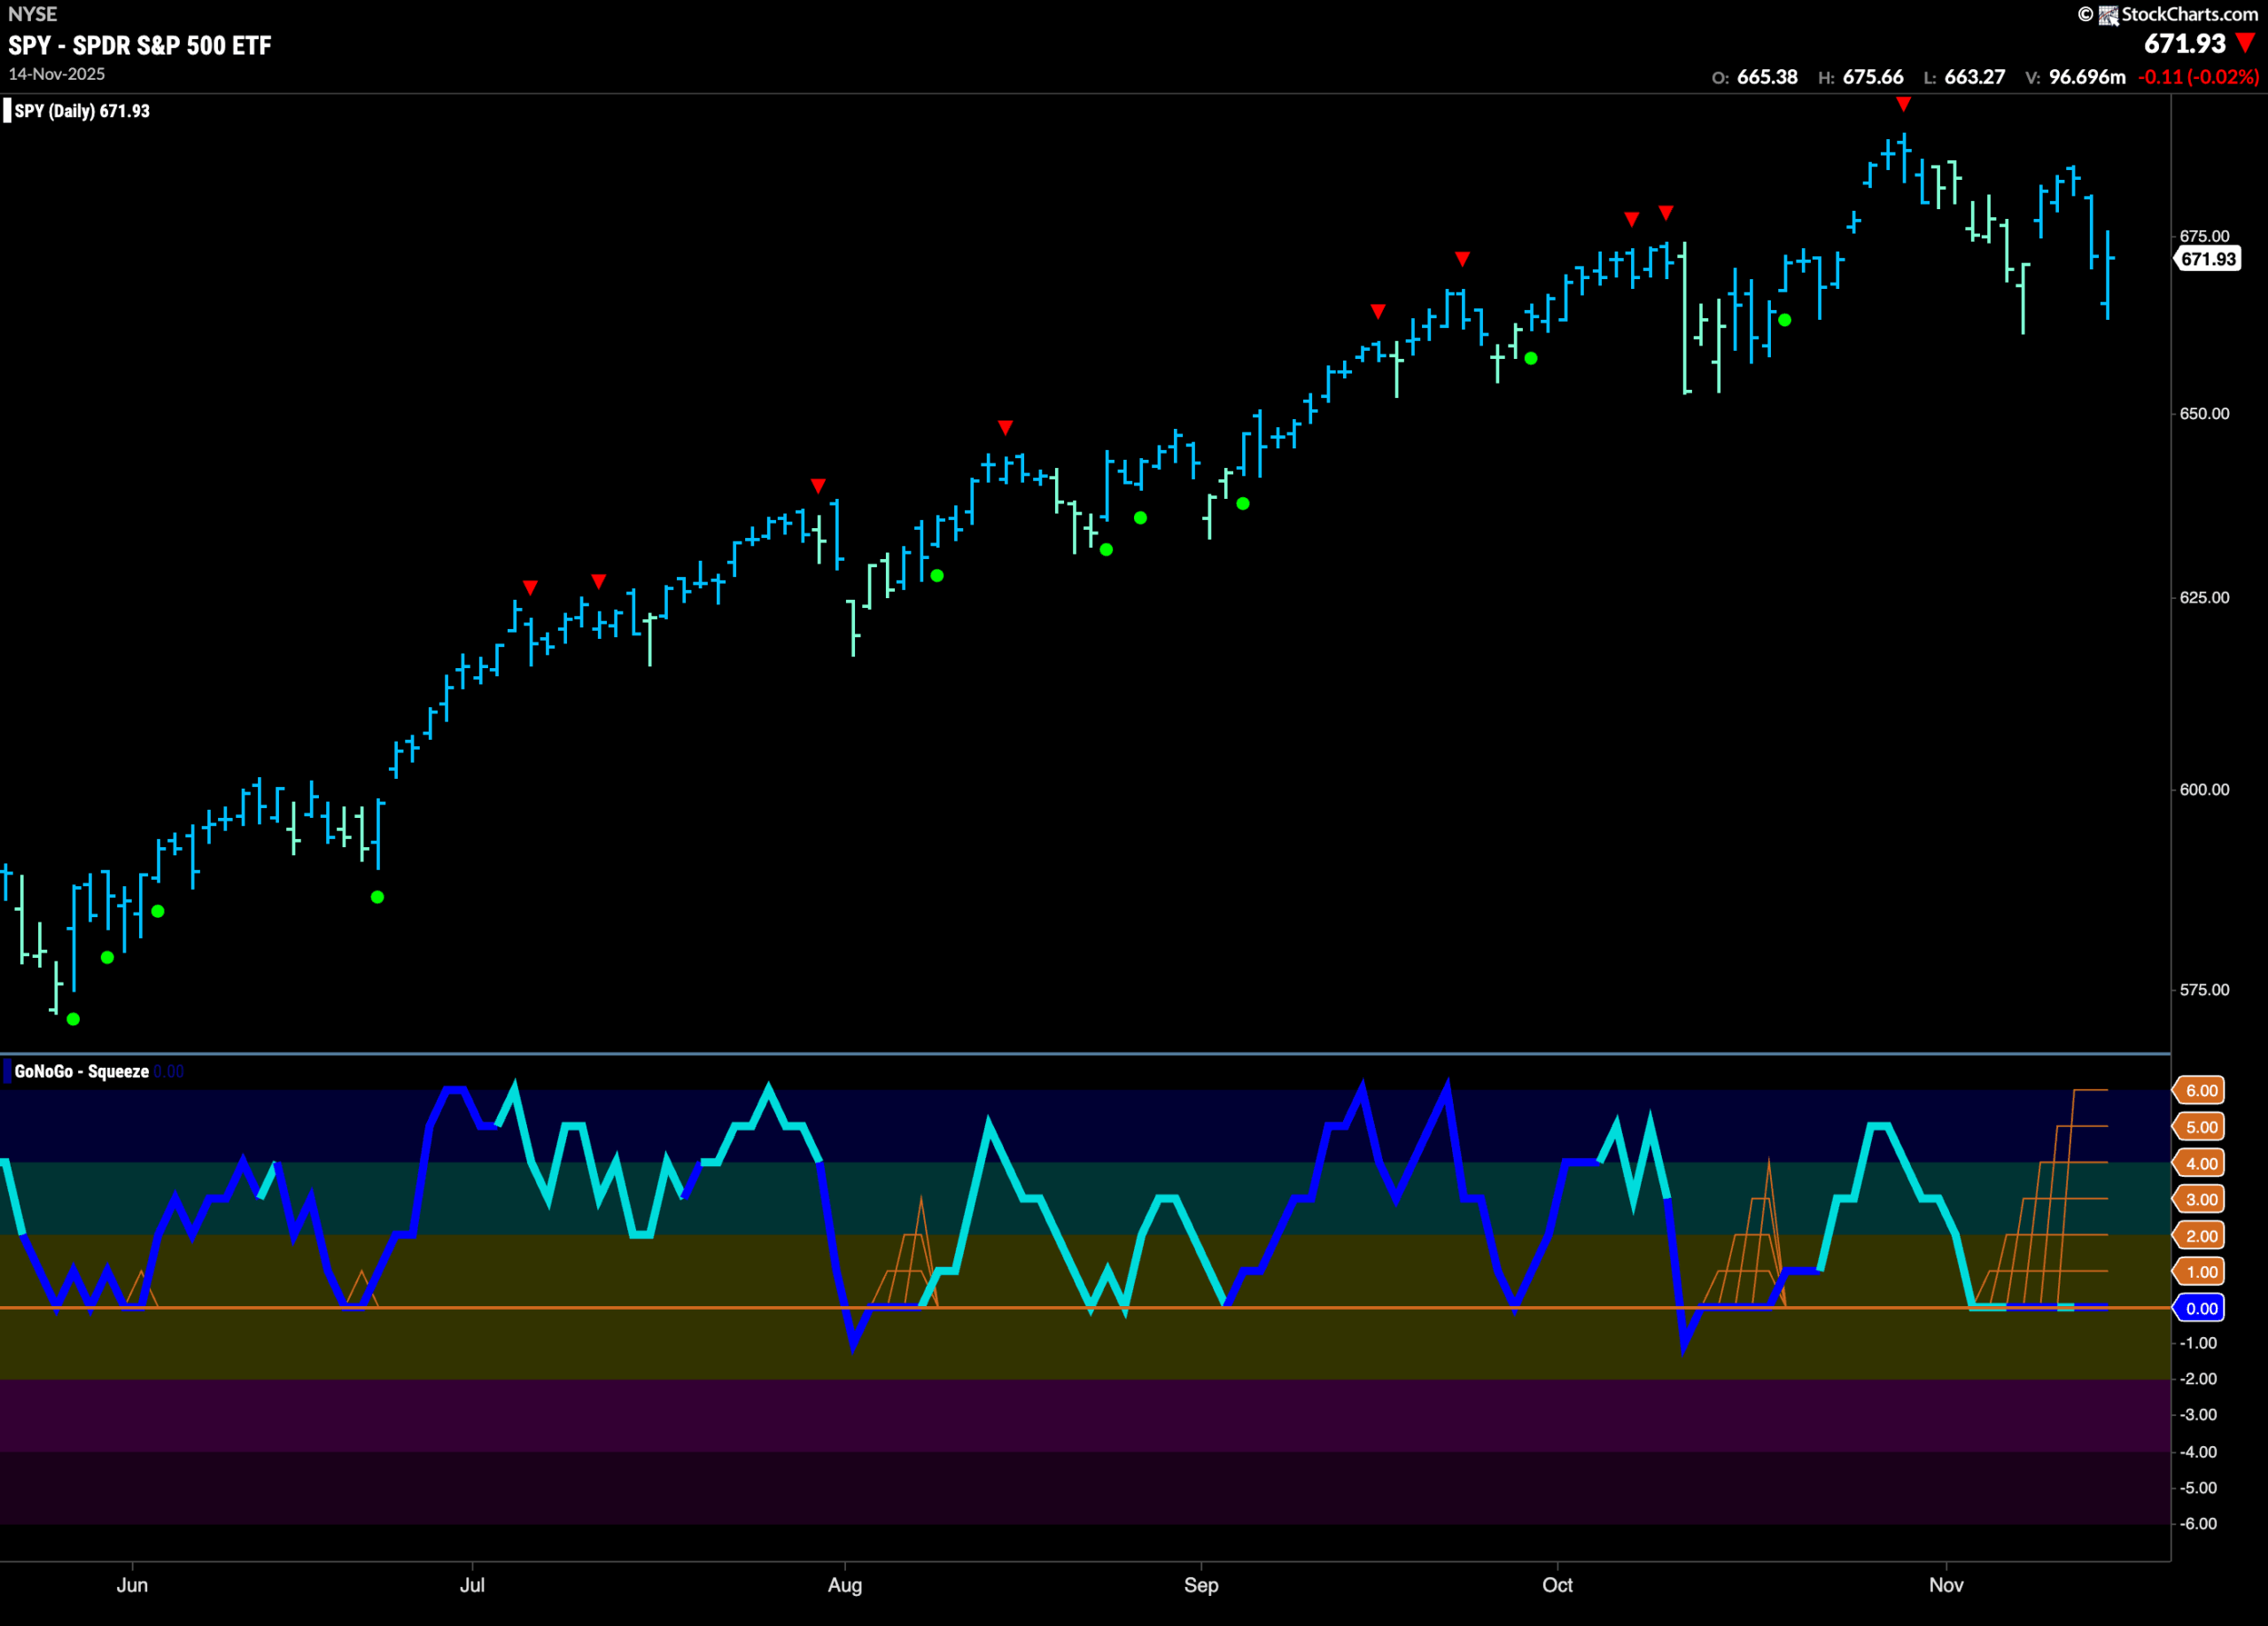Click the StockCharts.com logo text

pos(2189,14)
